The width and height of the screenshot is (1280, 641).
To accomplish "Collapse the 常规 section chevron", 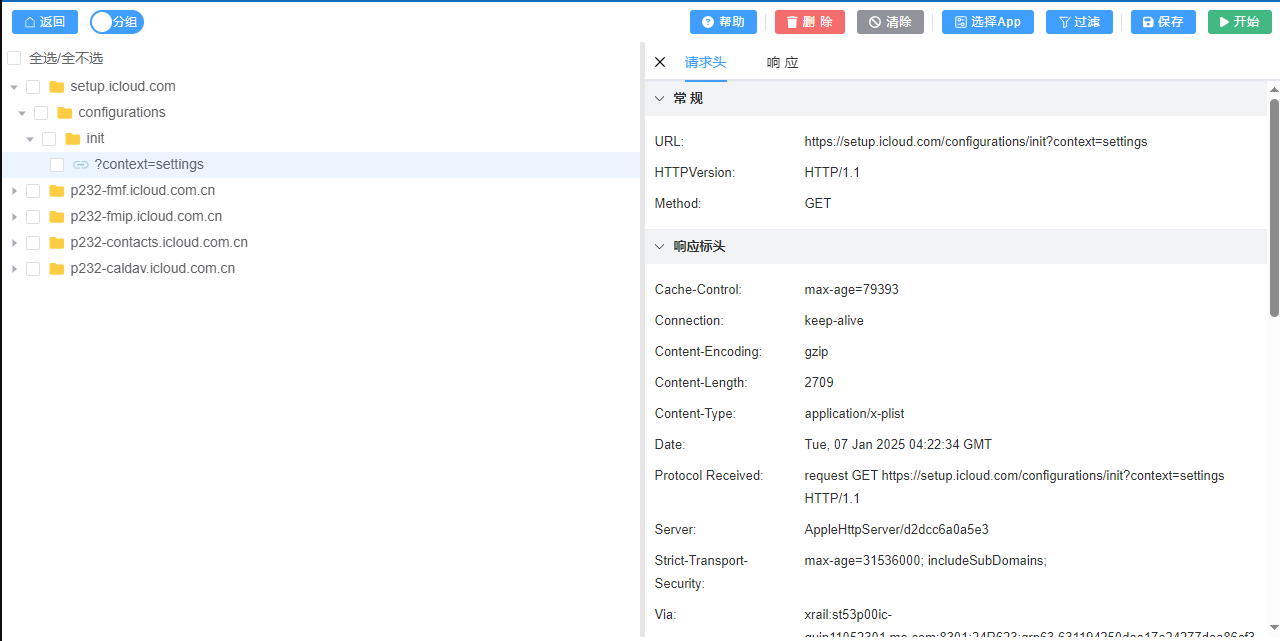I will (x=659, y=98).
